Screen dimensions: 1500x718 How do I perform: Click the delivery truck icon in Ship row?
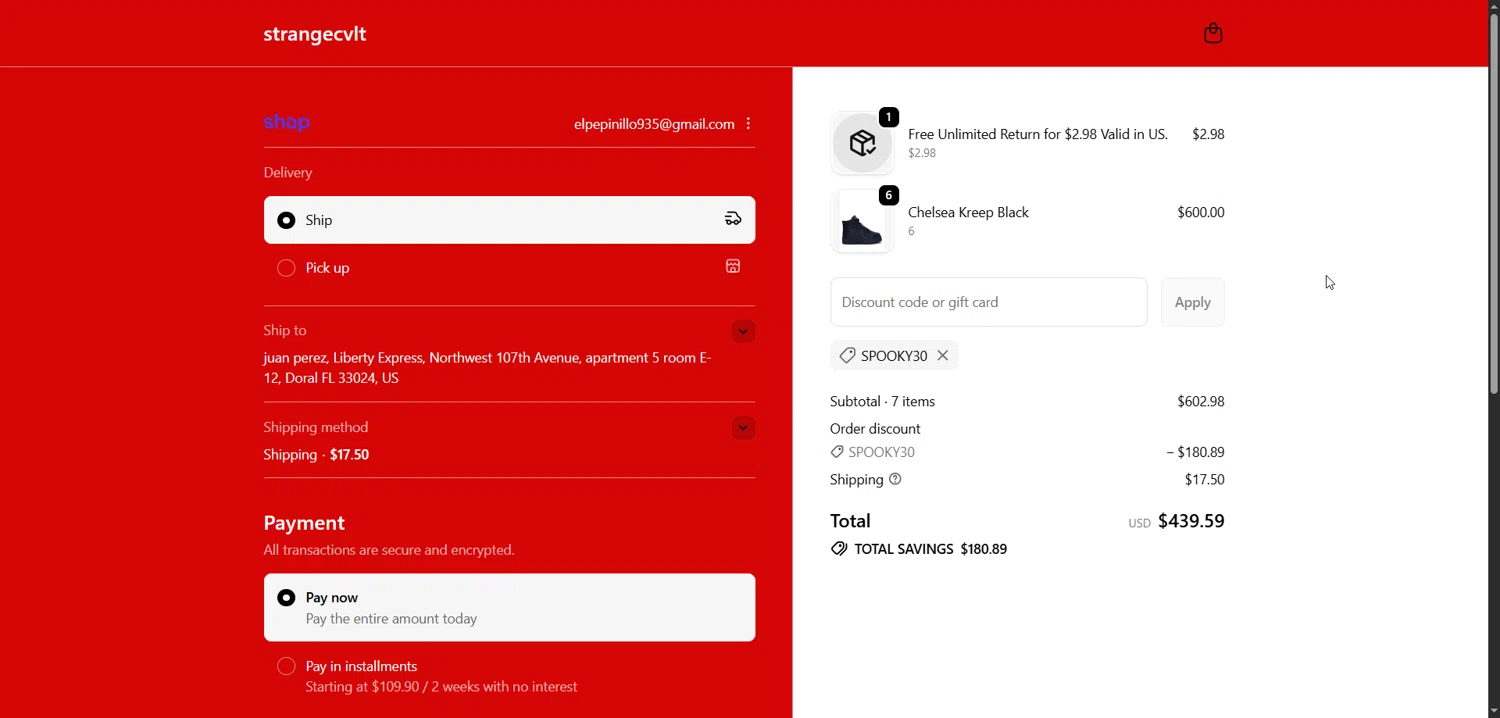click(x=733, y=219)
